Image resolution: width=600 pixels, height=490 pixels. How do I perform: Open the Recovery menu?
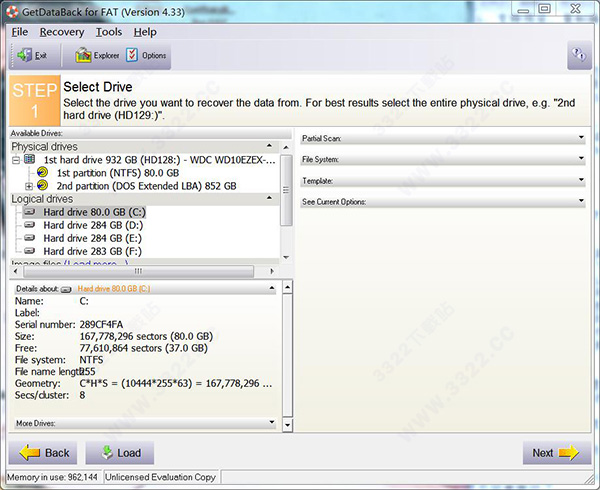62,32
